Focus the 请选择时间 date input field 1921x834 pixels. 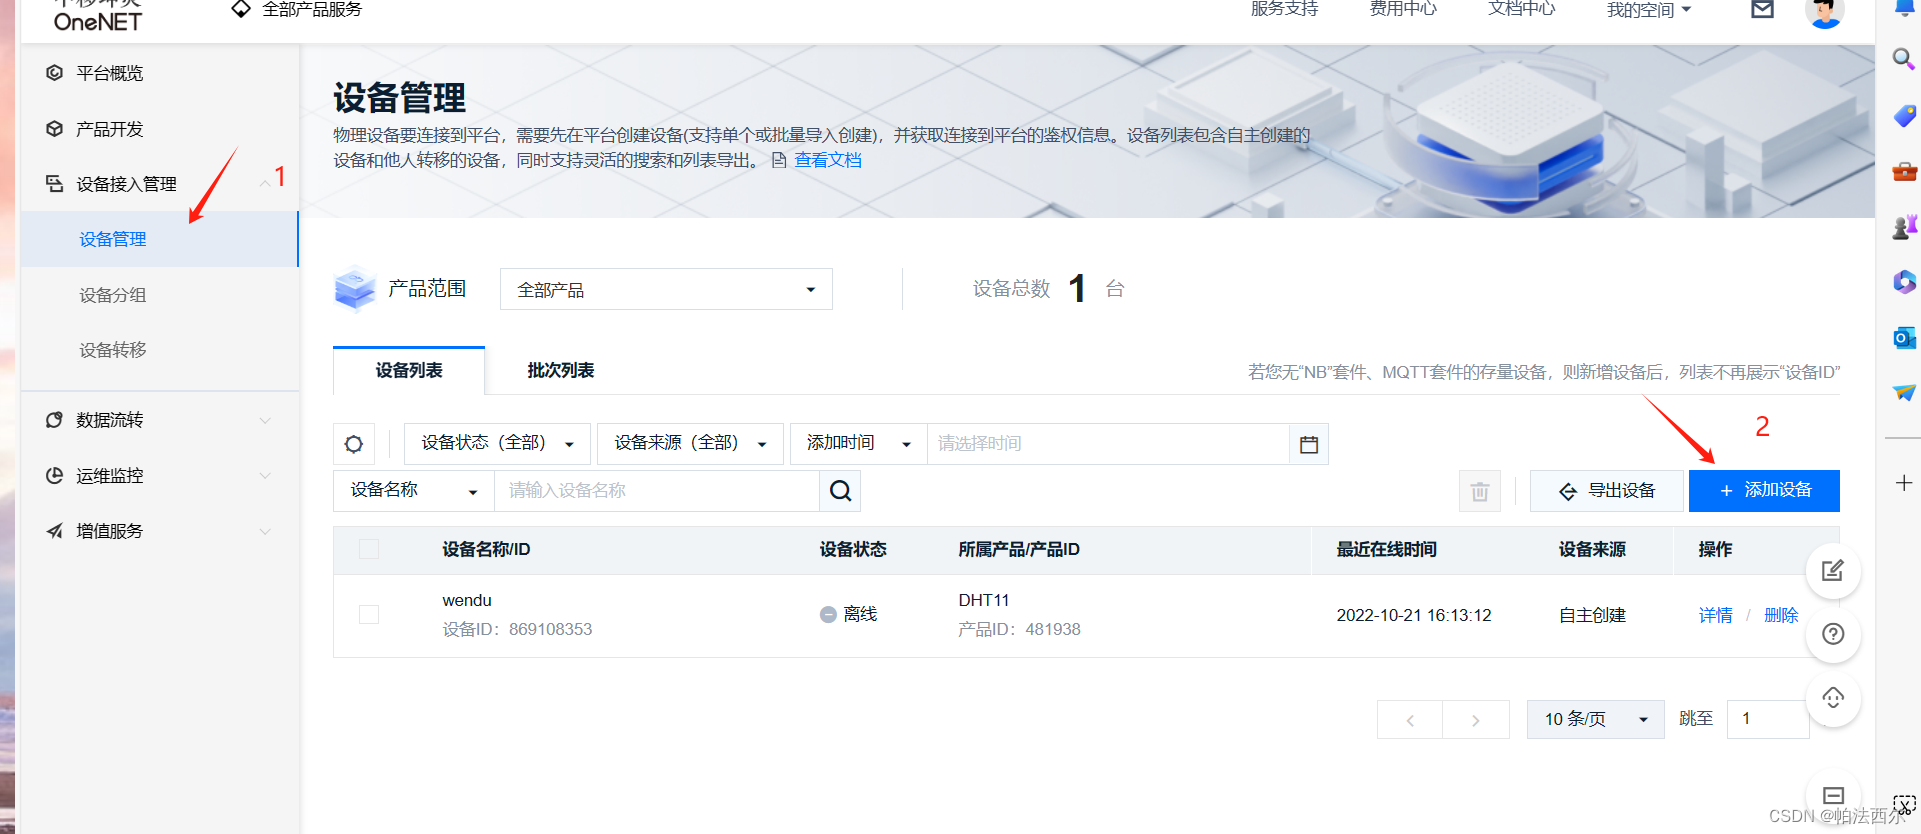[1108, 444]
